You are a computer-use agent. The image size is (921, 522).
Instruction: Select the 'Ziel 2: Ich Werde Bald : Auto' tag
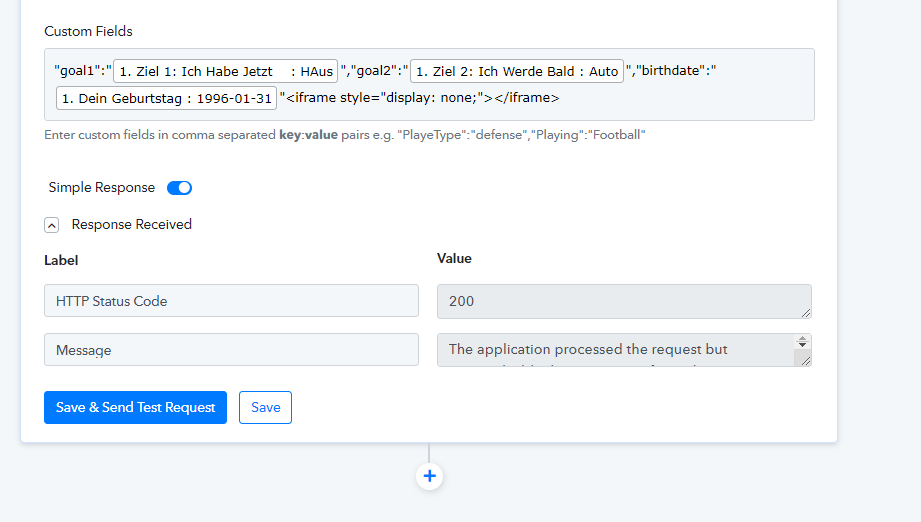tap(517, 71)
